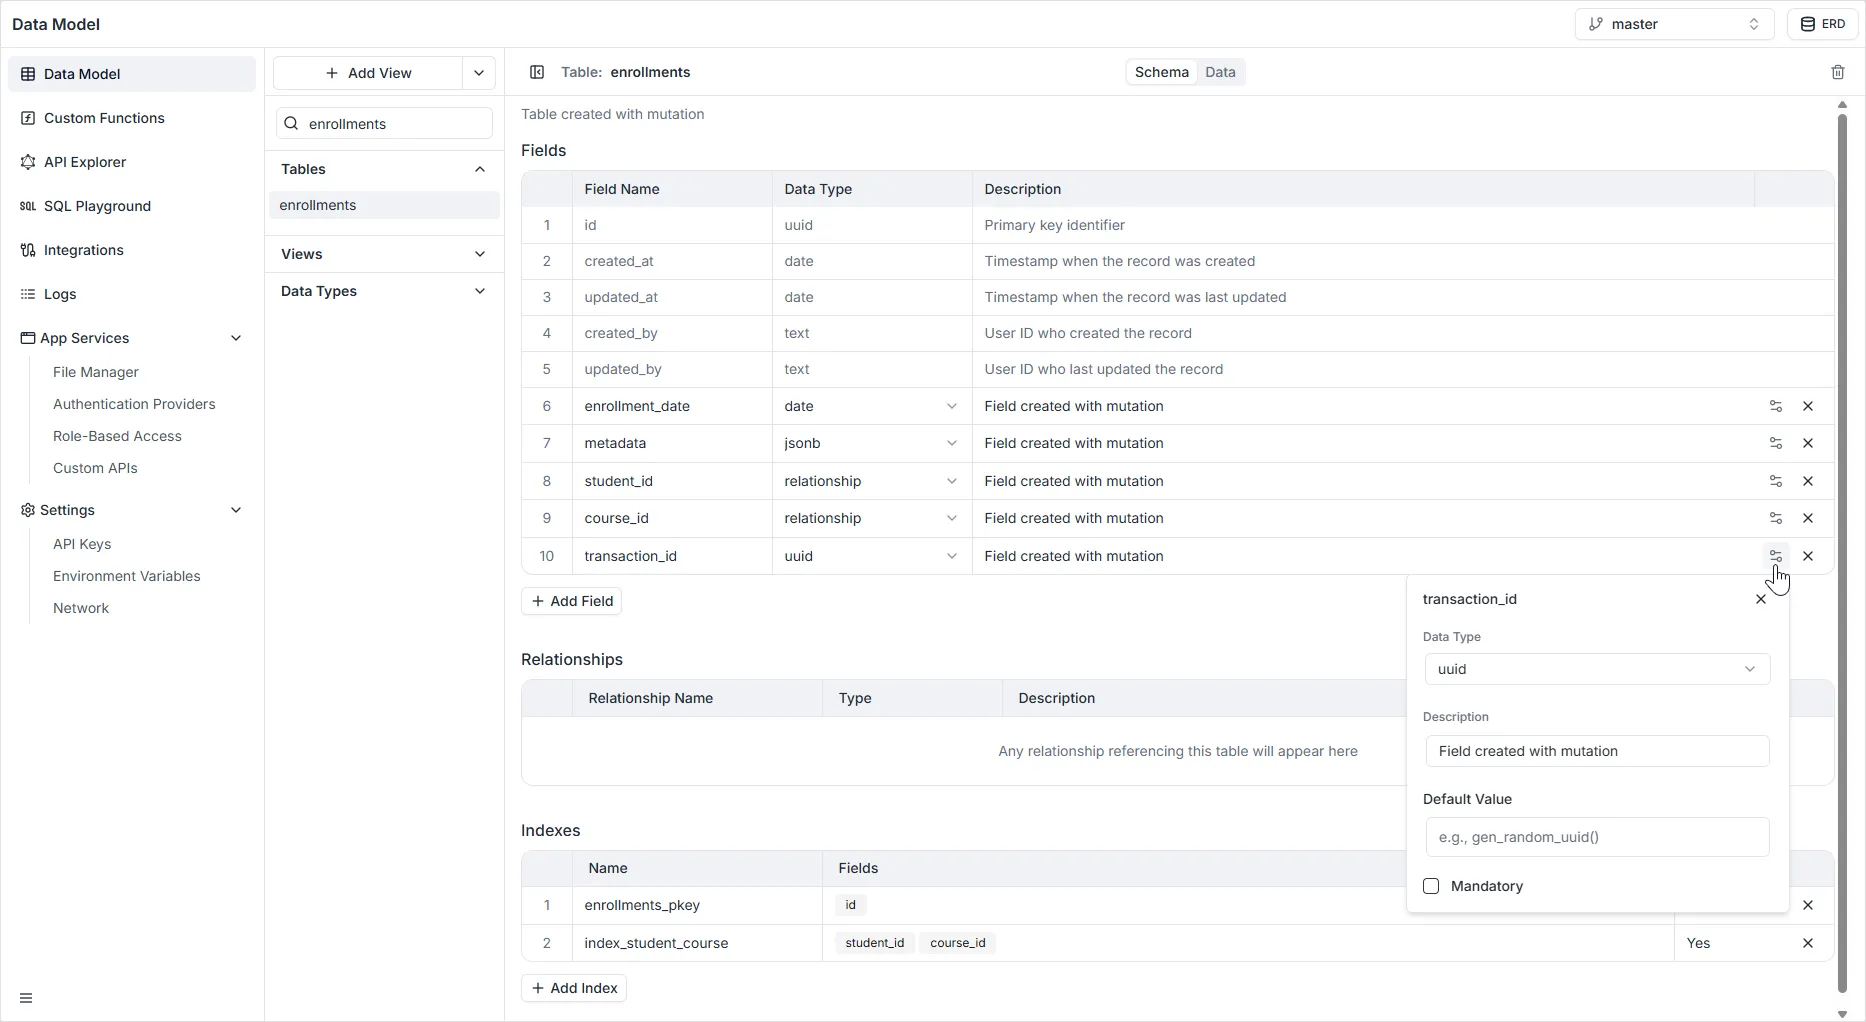Open field settings for enrollment_date
Screen dimensions: 1866x1022
[x=1775, y=406]
